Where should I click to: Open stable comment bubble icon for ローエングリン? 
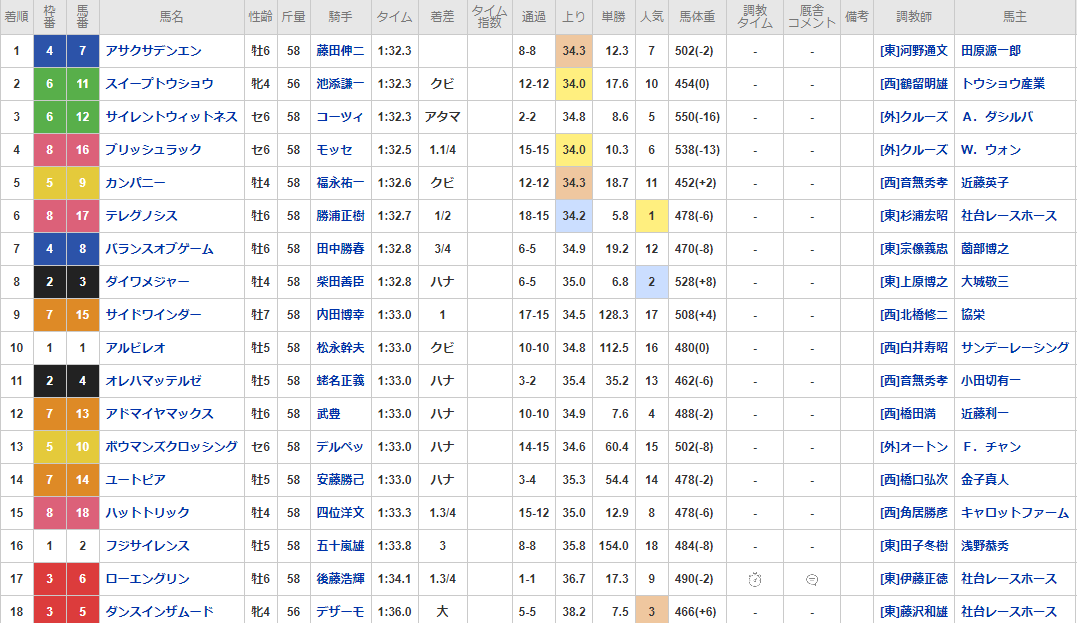pos(812,579)
